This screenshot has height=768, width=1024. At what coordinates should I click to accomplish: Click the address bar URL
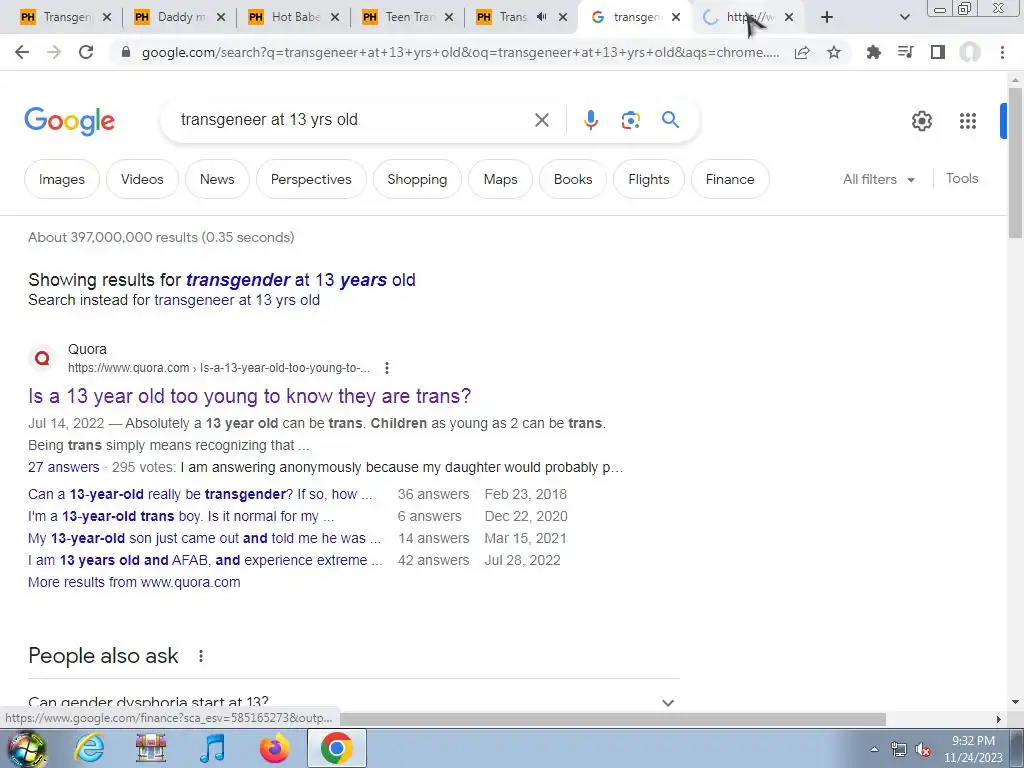[x=460, y=52]
